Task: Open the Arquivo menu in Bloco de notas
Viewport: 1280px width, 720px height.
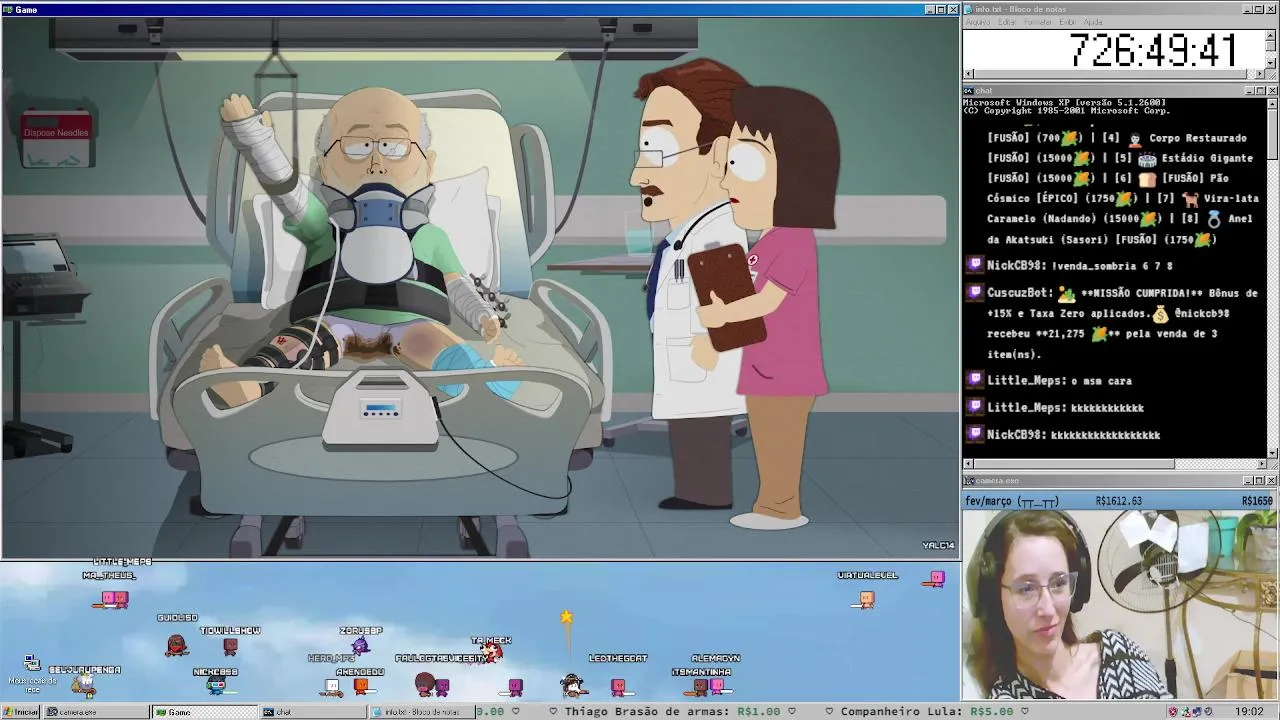Action: [x=978, y=22]
